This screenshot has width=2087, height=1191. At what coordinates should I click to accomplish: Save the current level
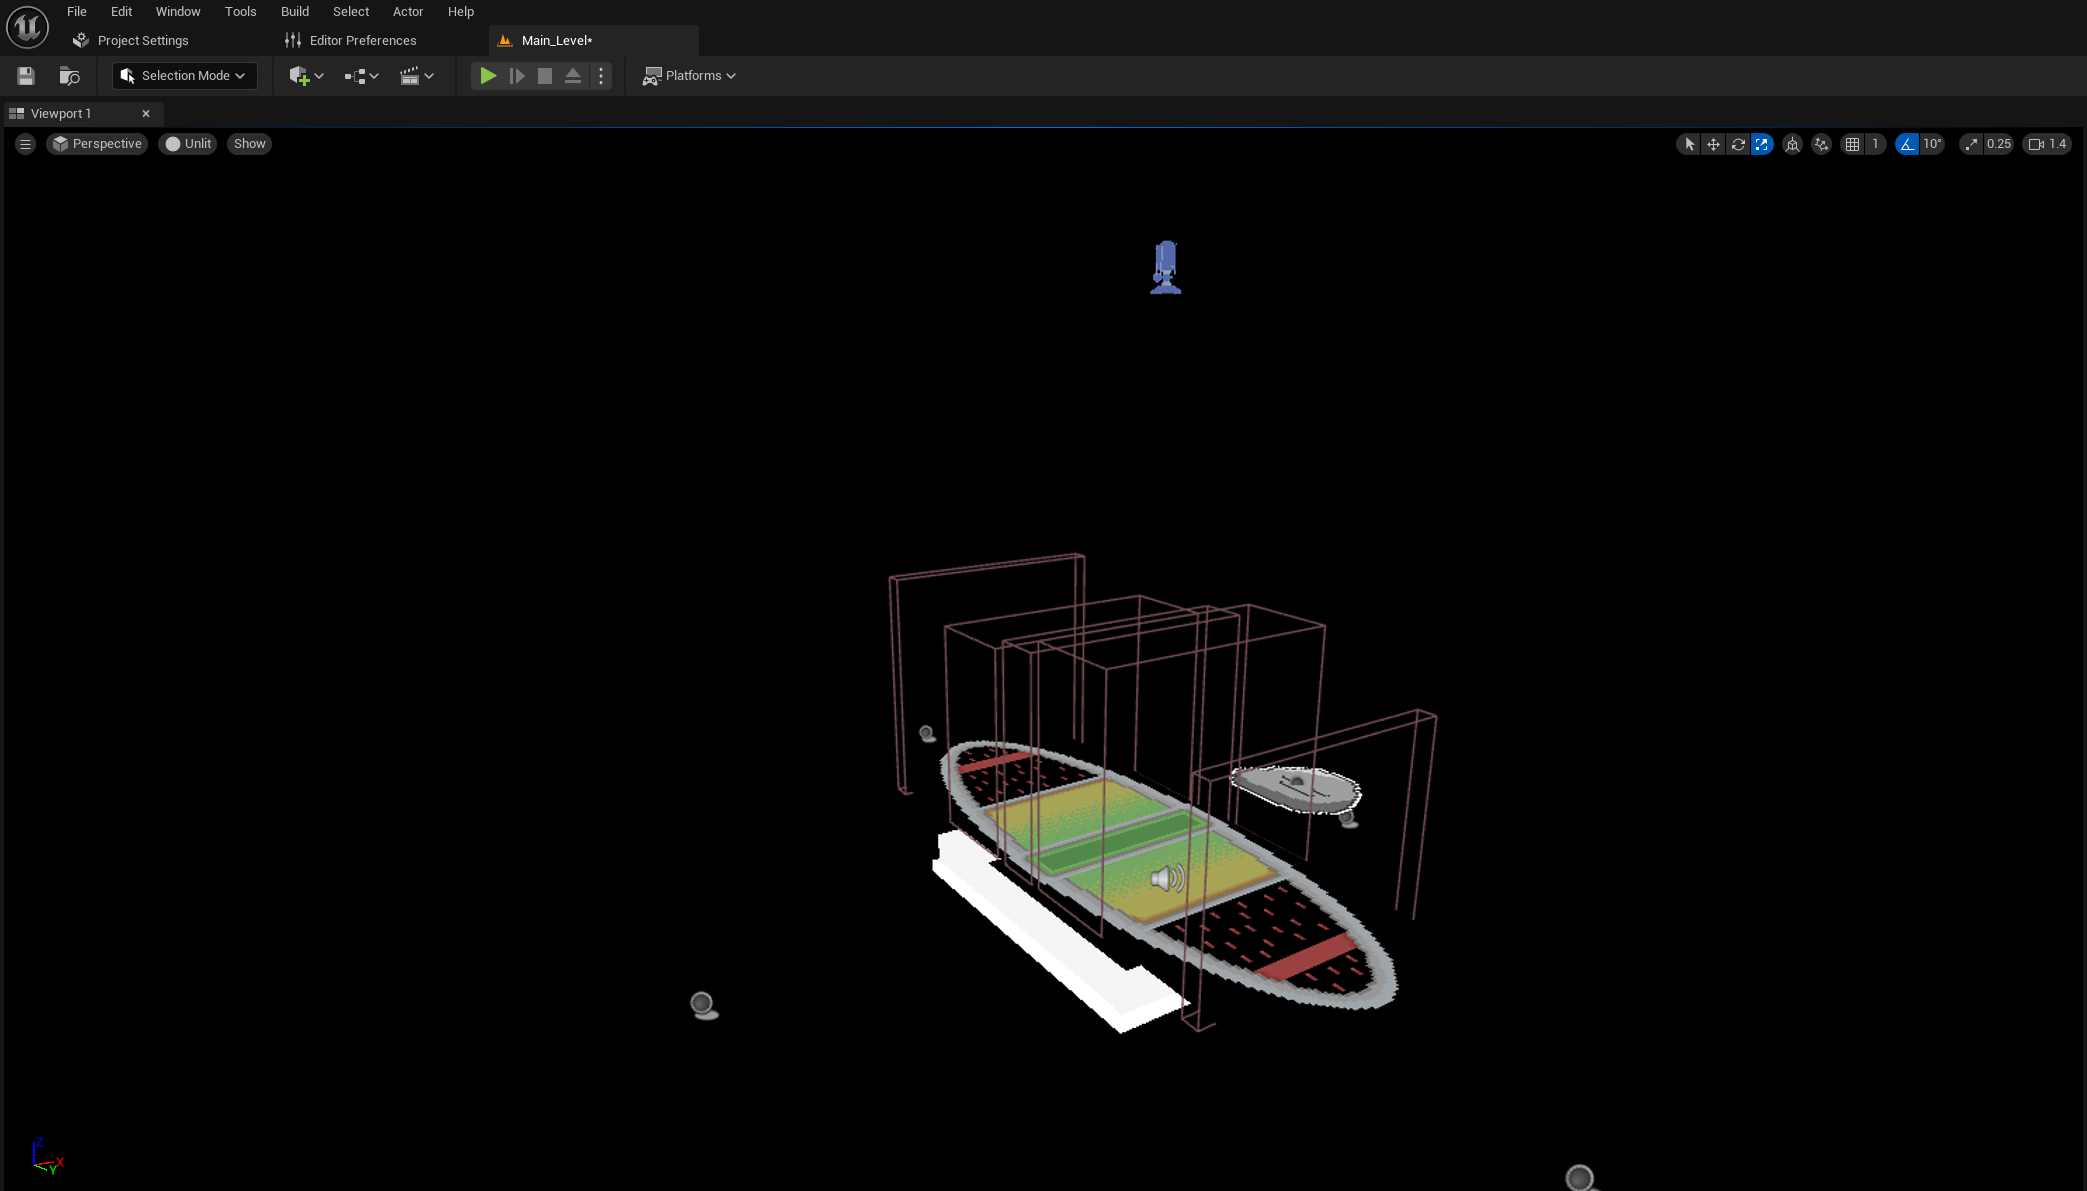click(x=26, y=76)
